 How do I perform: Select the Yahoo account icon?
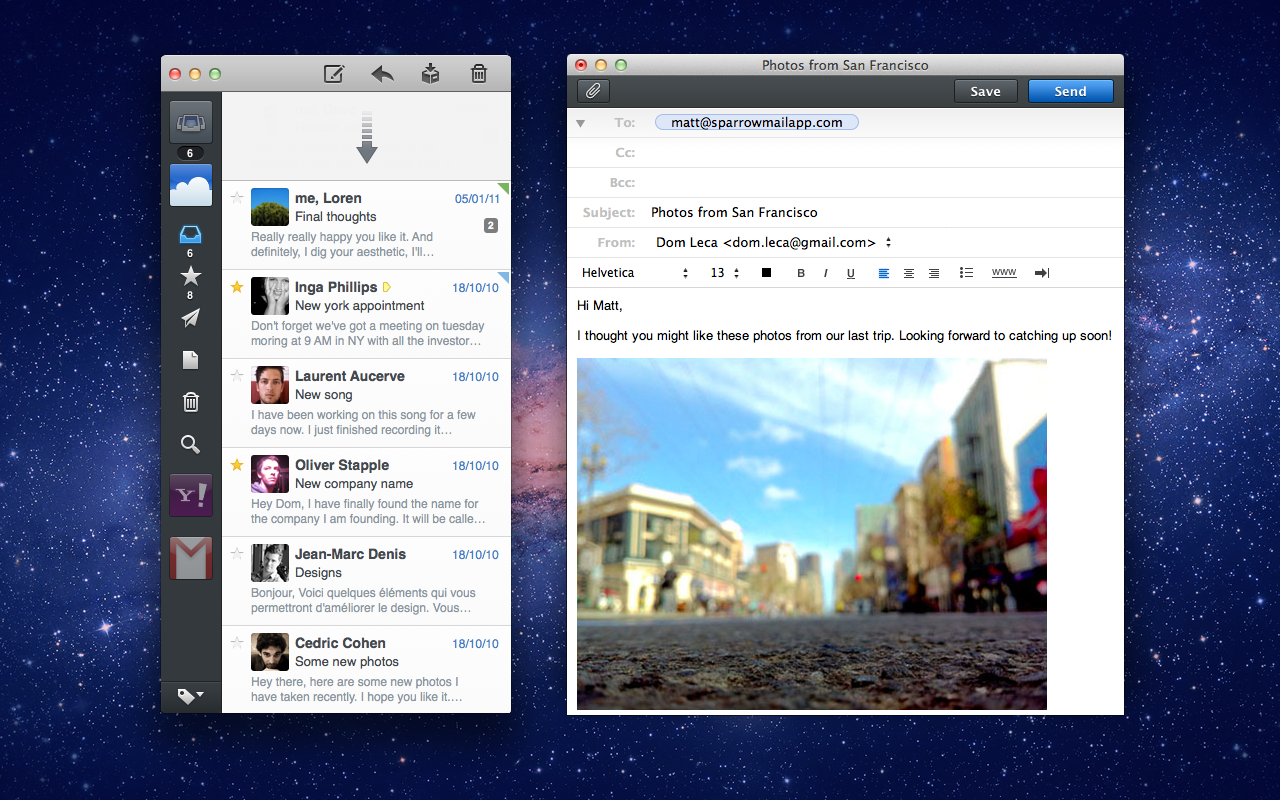(x=190, y=495)
